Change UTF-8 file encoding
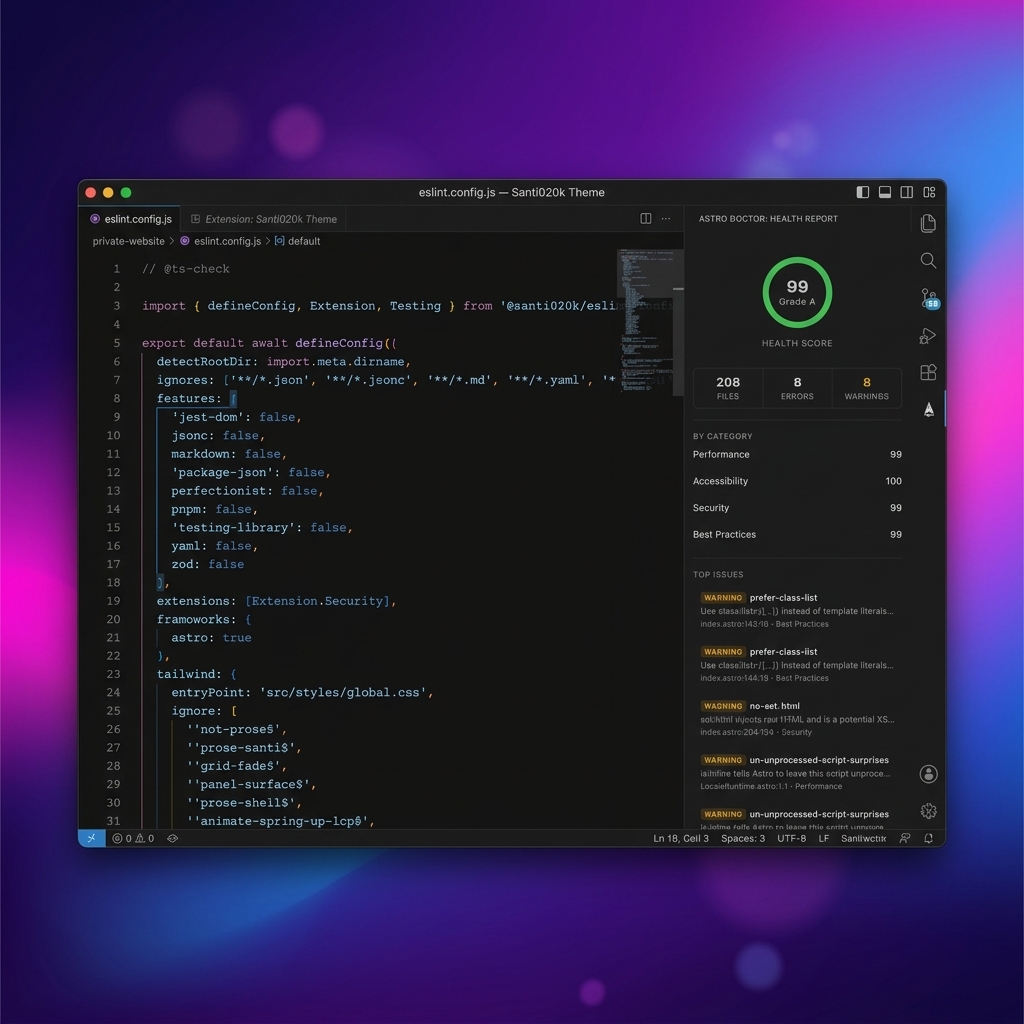The width and height of the screenshot is (1024, 1024). point(791,839)
